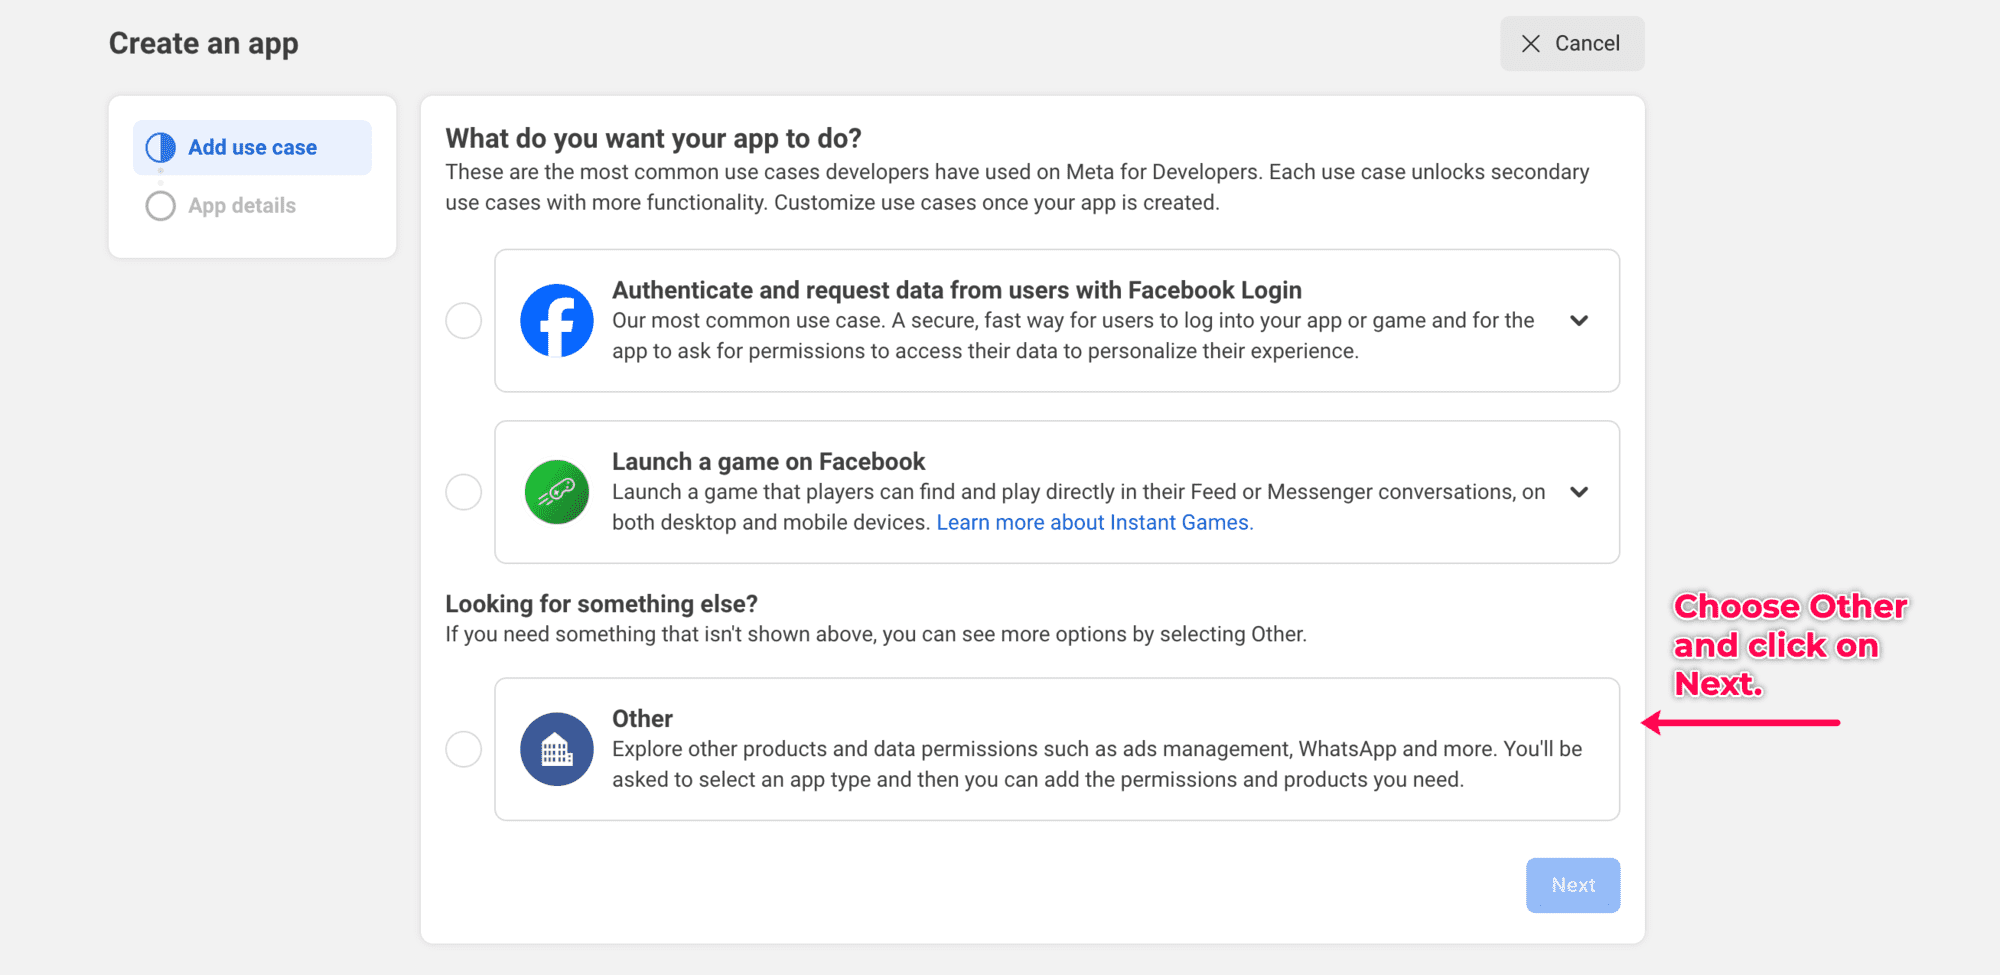Screen dimensions: 2000x975
Task: Click the green game controller icon
Action: [x=557, y=492]
